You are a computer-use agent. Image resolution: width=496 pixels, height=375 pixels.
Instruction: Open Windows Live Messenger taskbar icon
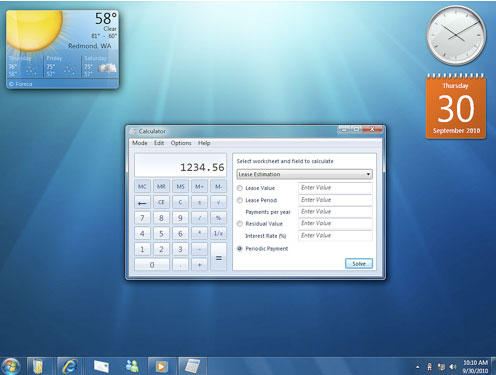[132, 366]
